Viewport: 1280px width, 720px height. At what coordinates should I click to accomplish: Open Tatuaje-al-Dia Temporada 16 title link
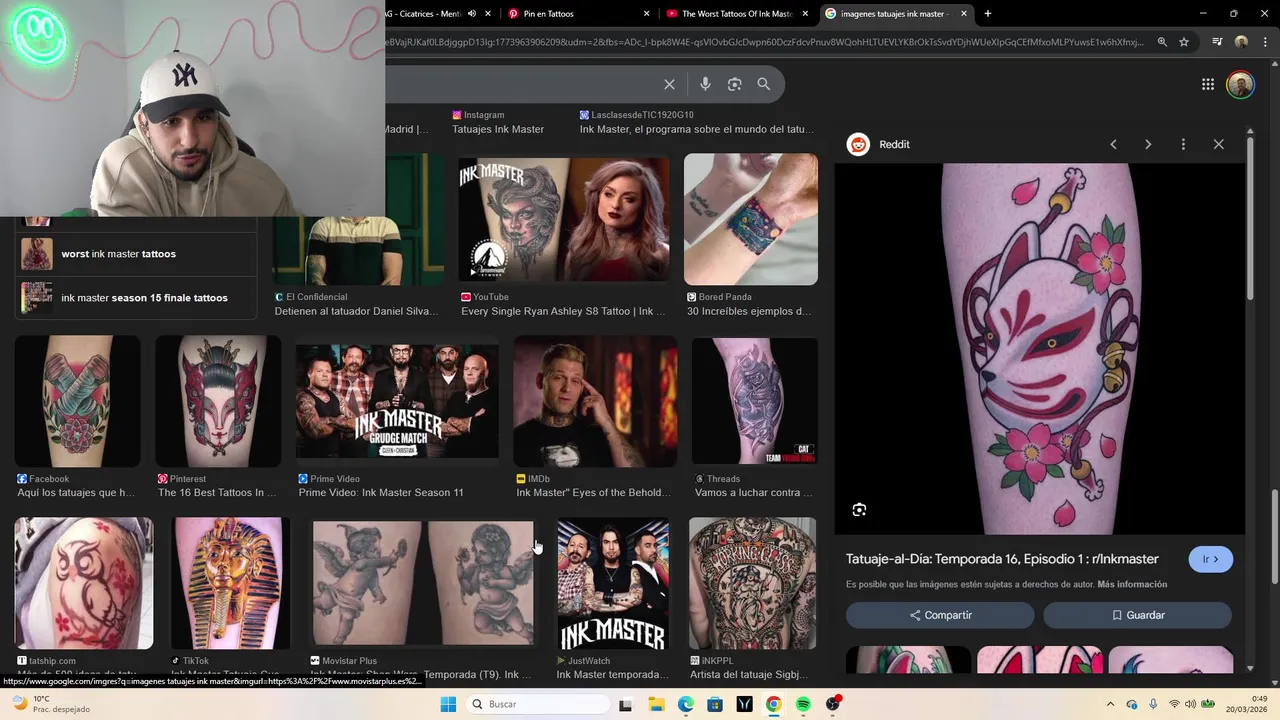coord(1002,559)
